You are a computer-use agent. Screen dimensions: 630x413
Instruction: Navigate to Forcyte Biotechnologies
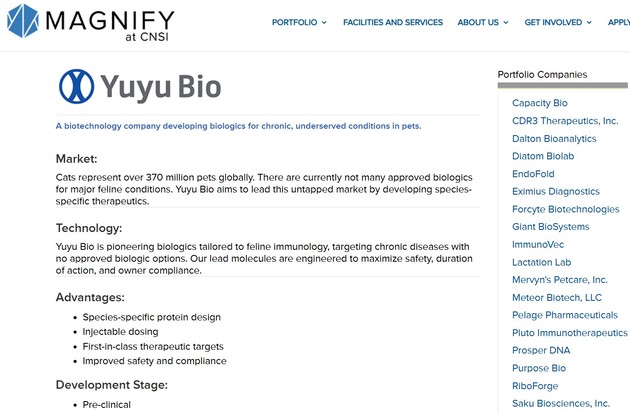point(565,209)
